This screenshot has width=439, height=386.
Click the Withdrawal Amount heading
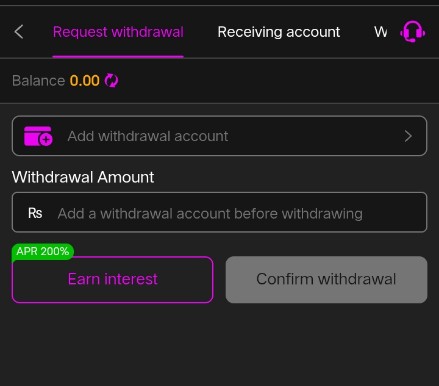tap(83, 177)
